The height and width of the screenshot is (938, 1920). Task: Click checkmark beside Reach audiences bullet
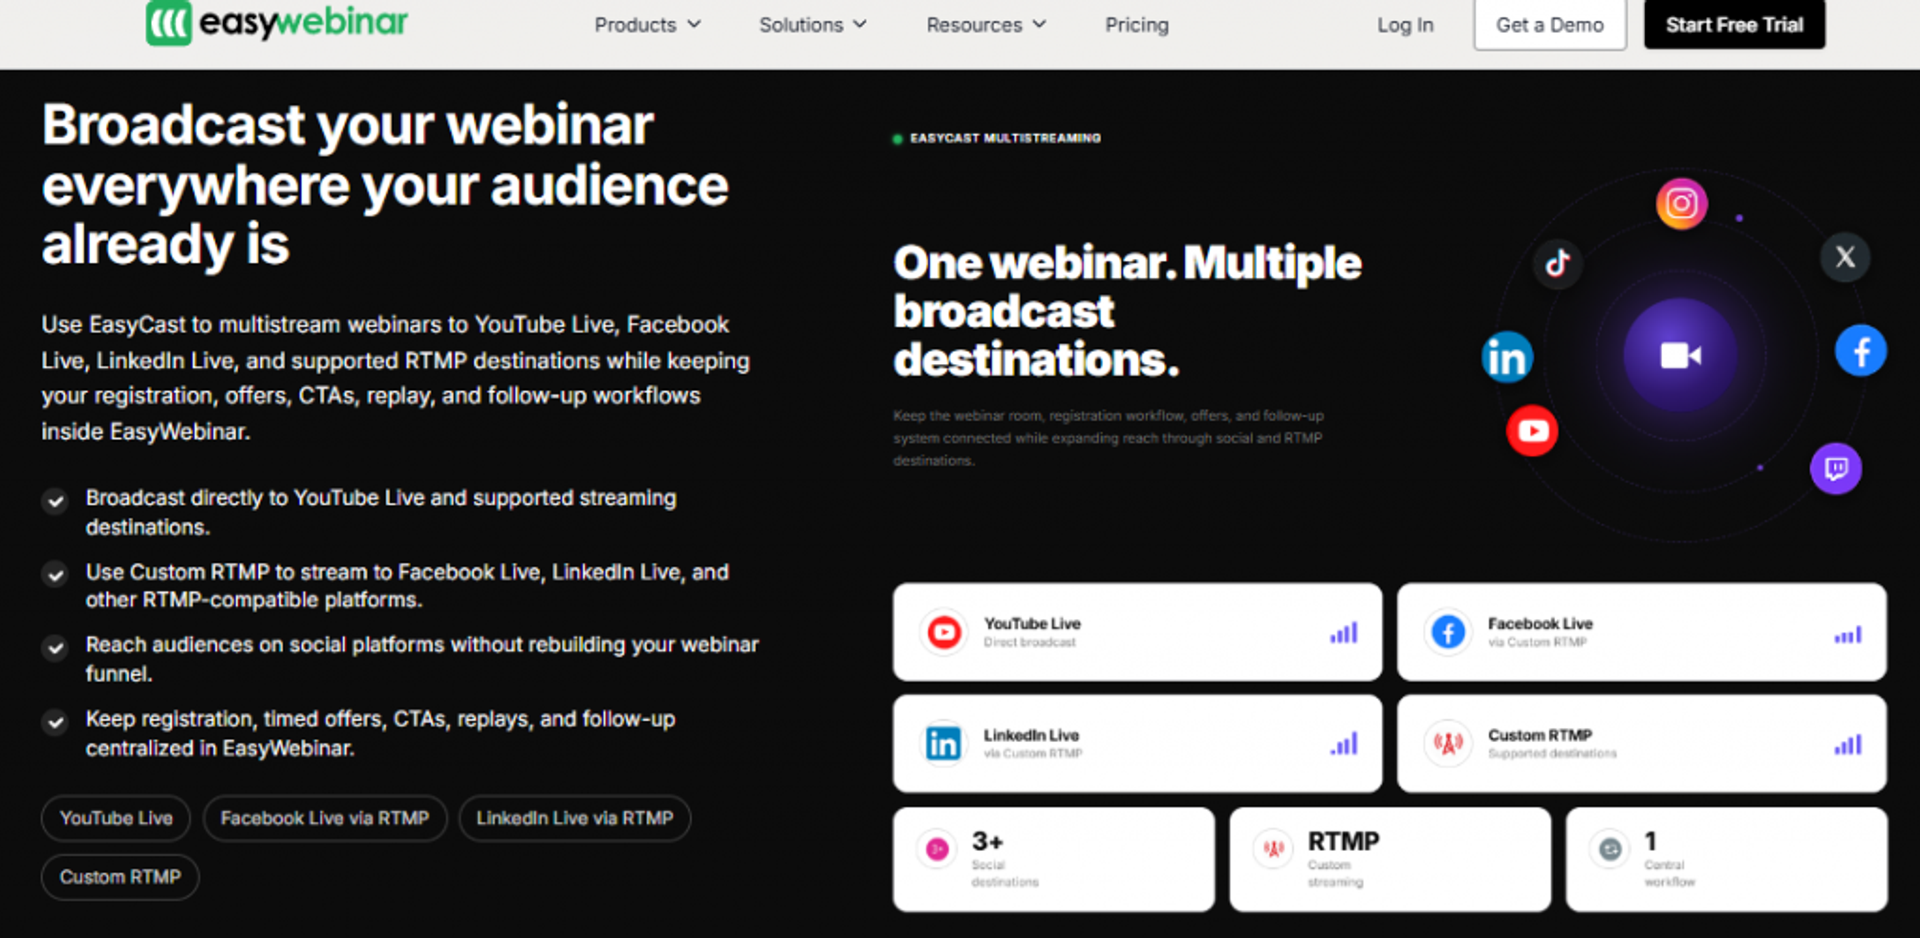(56, 648)
